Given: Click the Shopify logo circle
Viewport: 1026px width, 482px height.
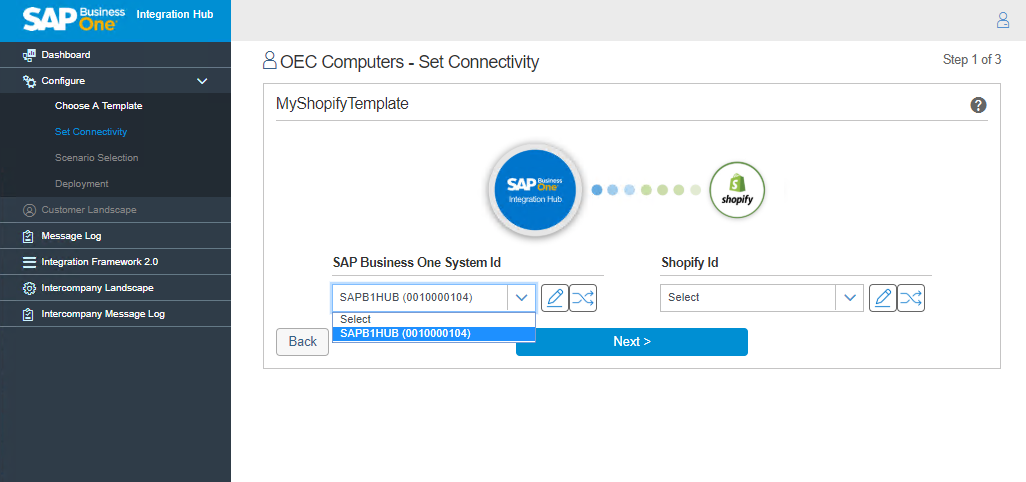Looking at the screenshot, I should 737,190.
